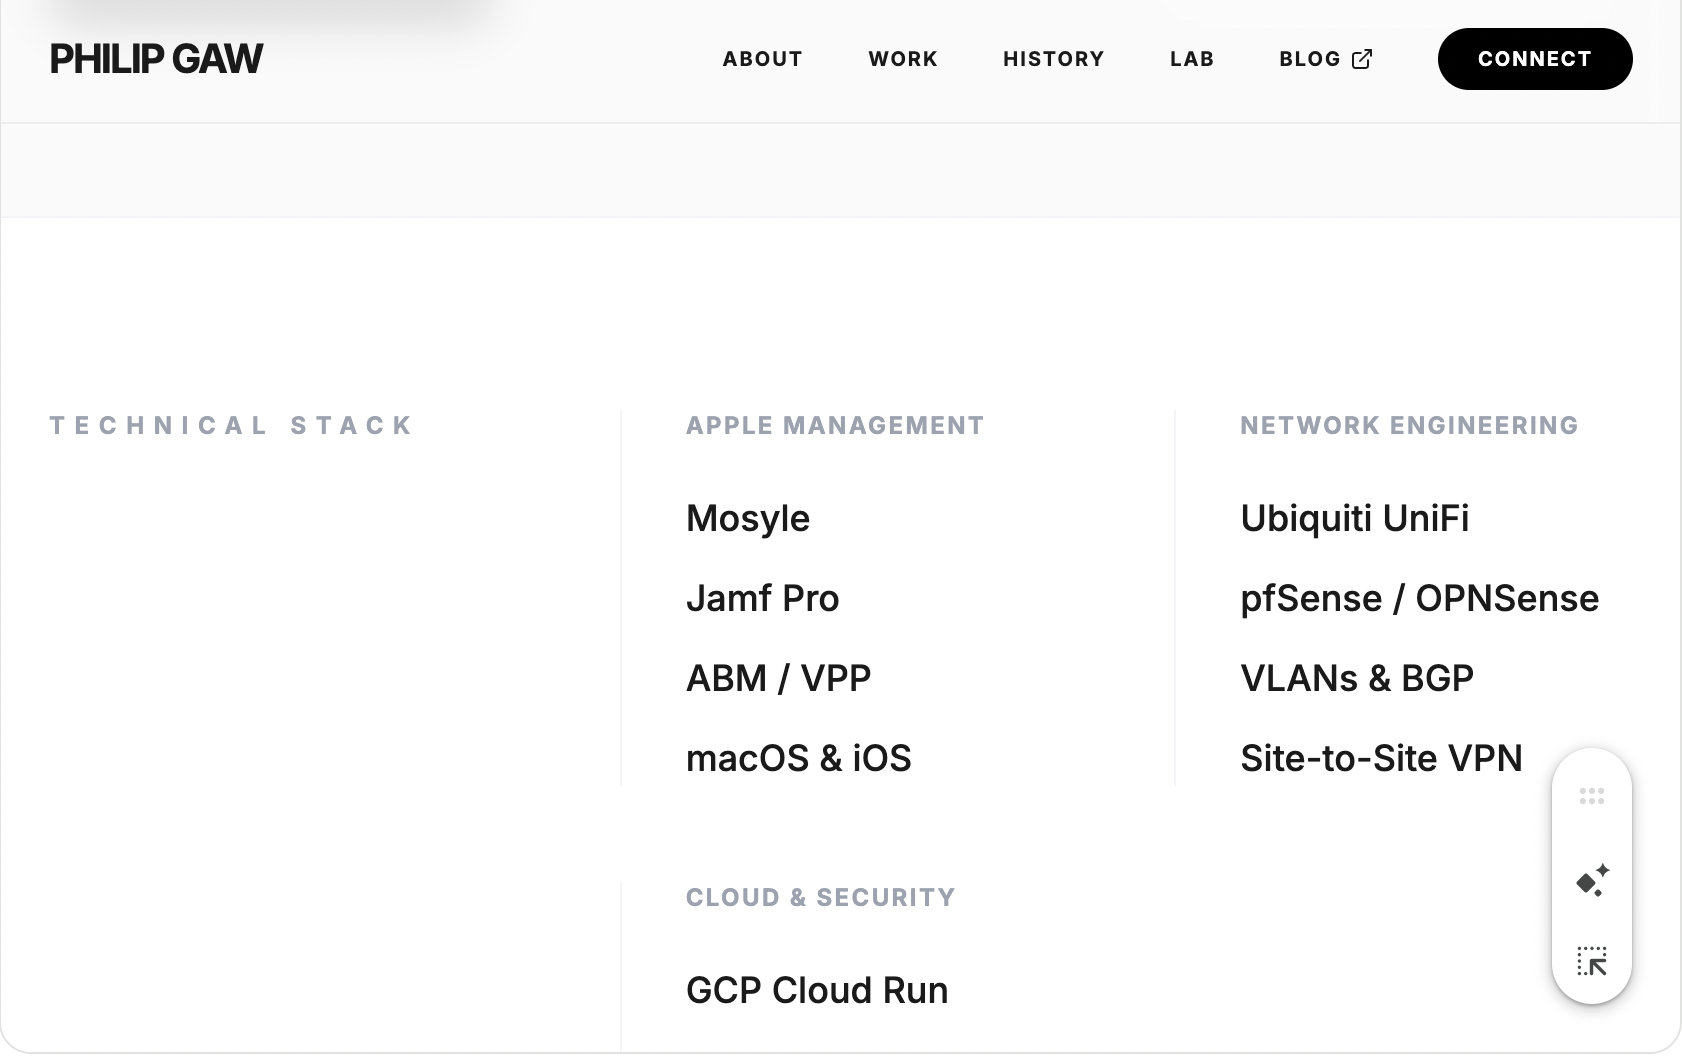Click the pfSense / OPNSense entry
Viewport: 1682px width, 1056px height.
[x=1419, y=598]
